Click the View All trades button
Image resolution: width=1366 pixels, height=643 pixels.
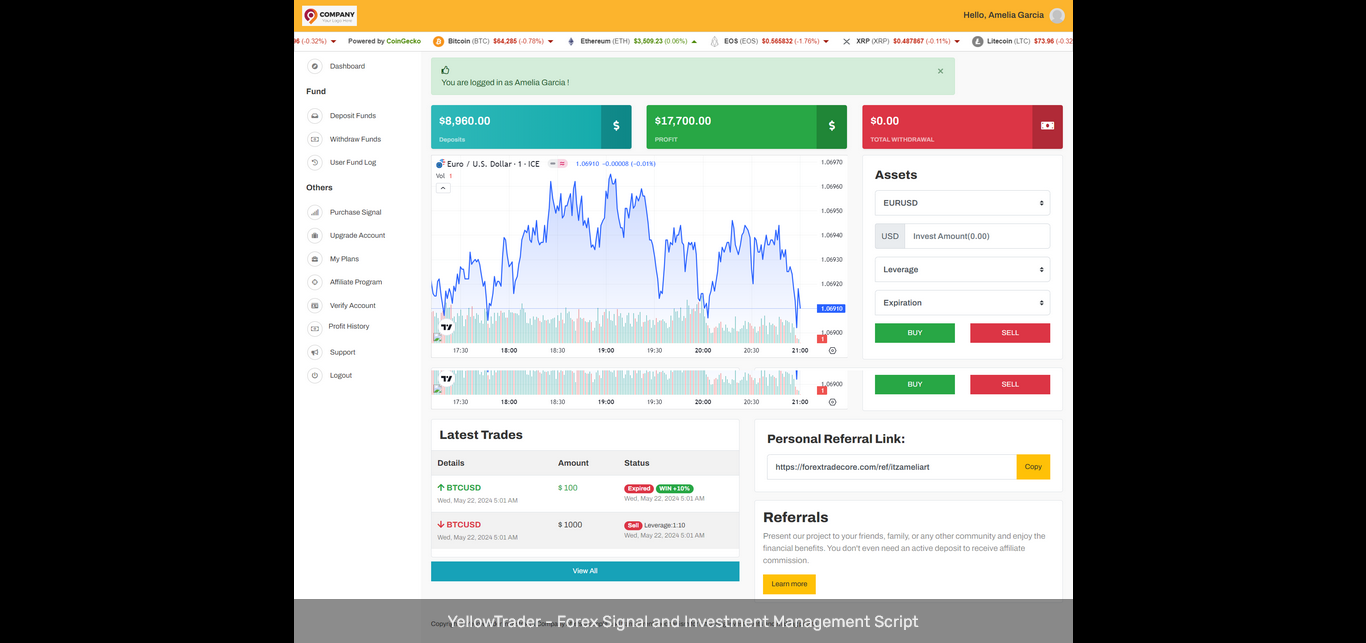pyautogui.click(x=585, y=571)
